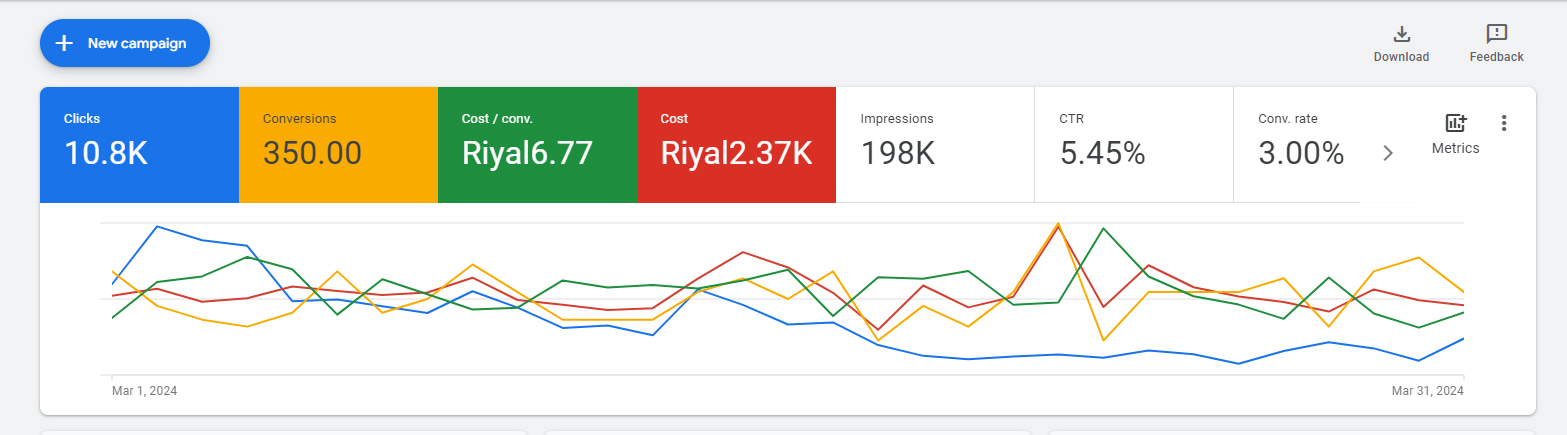This screenshot has height=435, width=1567.
Task: Click the plus icon on New campaign
Action: [64, 43]
